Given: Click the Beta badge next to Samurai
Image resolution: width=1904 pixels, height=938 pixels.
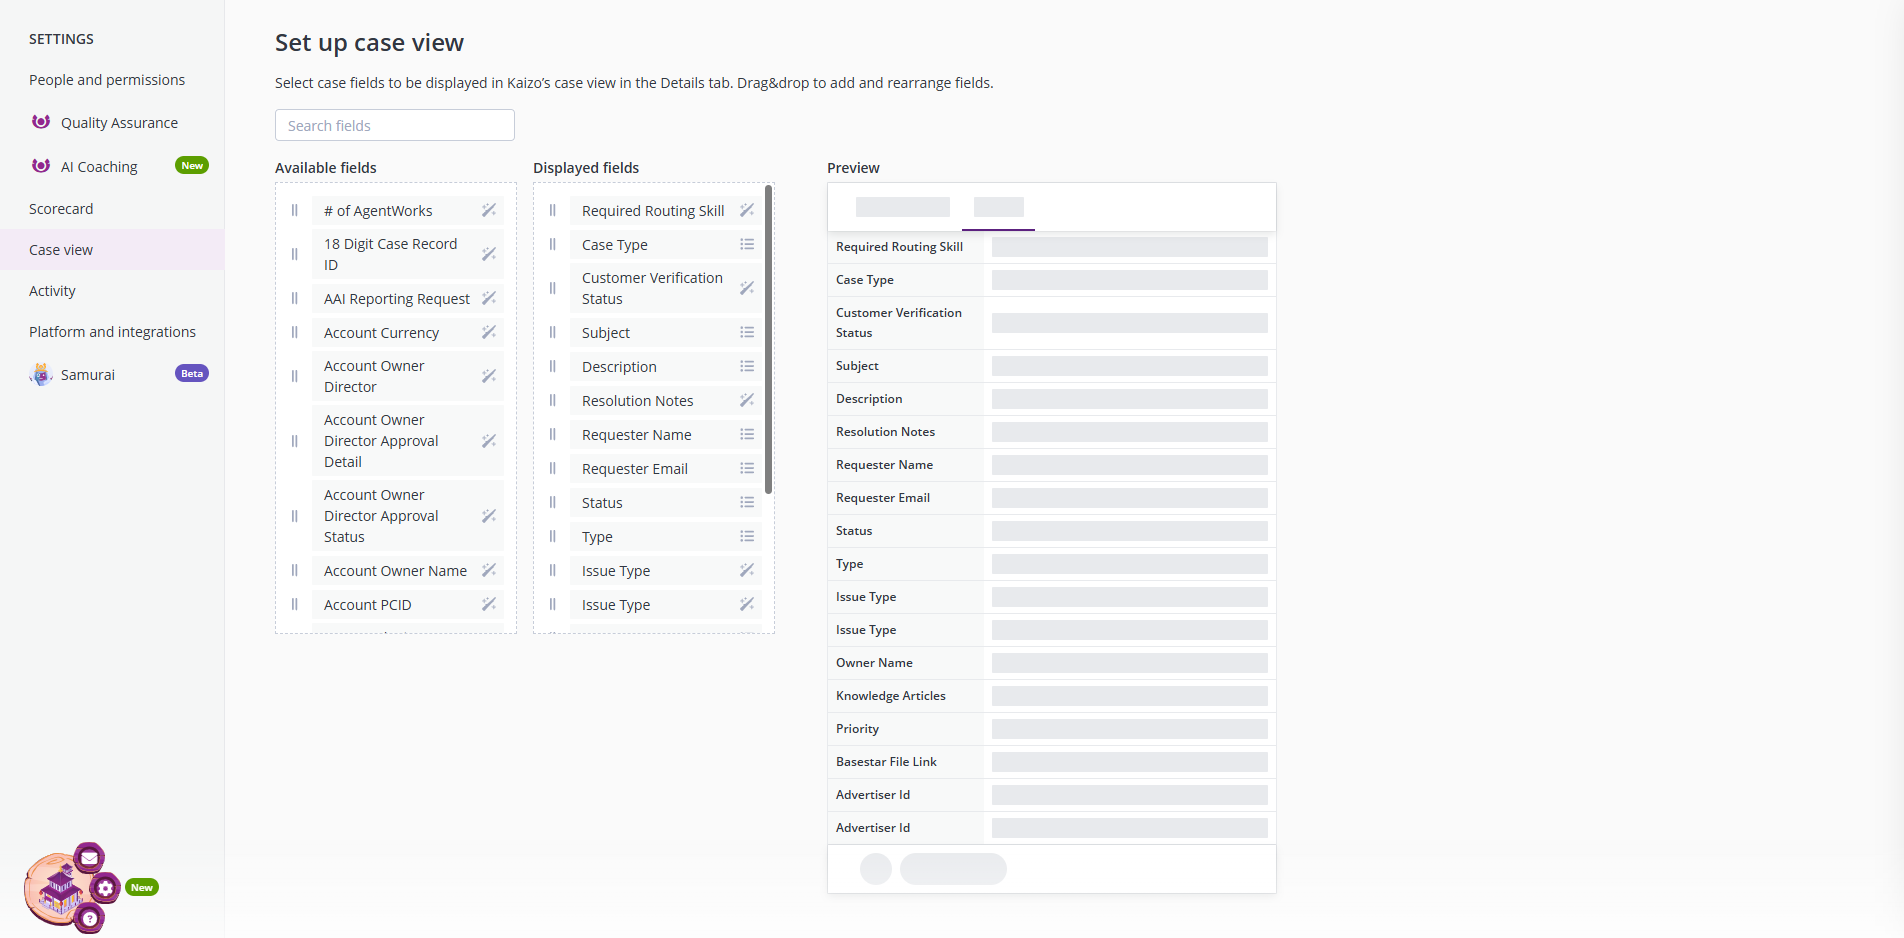Looking at the screenshot, I should [192, 373].
